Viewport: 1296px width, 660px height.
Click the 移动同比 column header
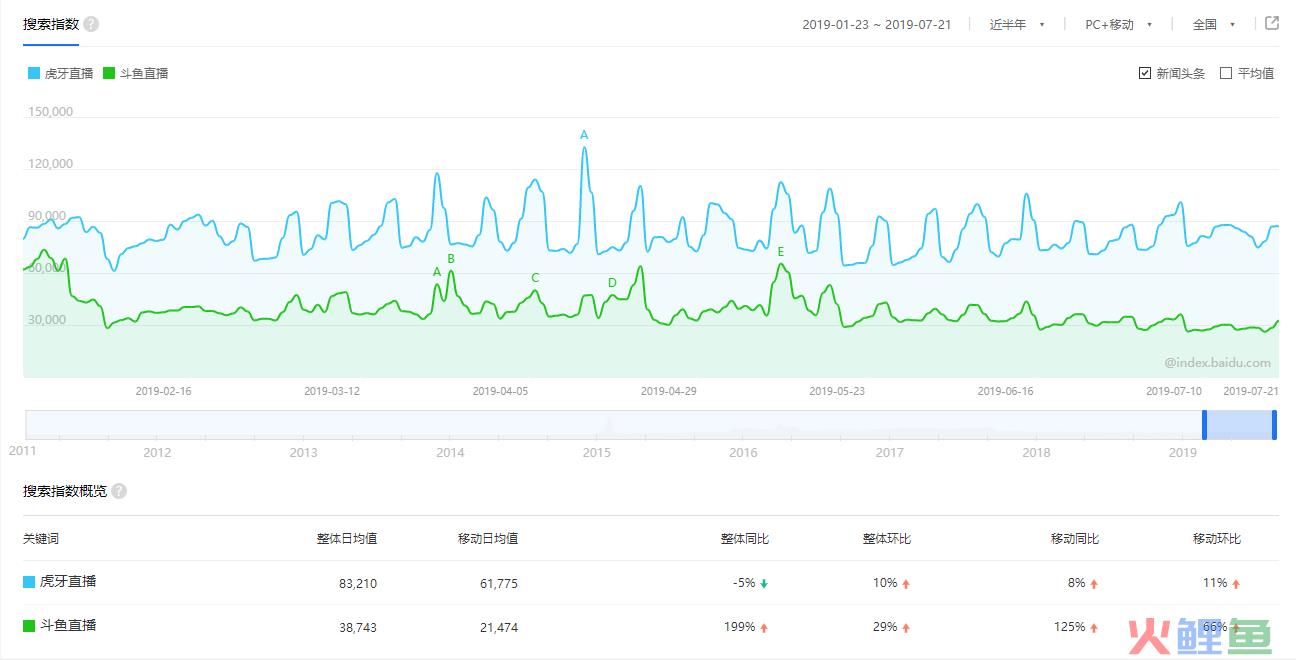(1075, 538)
